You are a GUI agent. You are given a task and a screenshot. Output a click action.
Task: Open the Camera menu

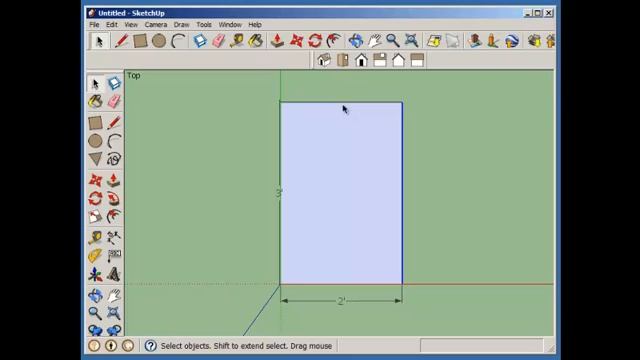point(156,24)
